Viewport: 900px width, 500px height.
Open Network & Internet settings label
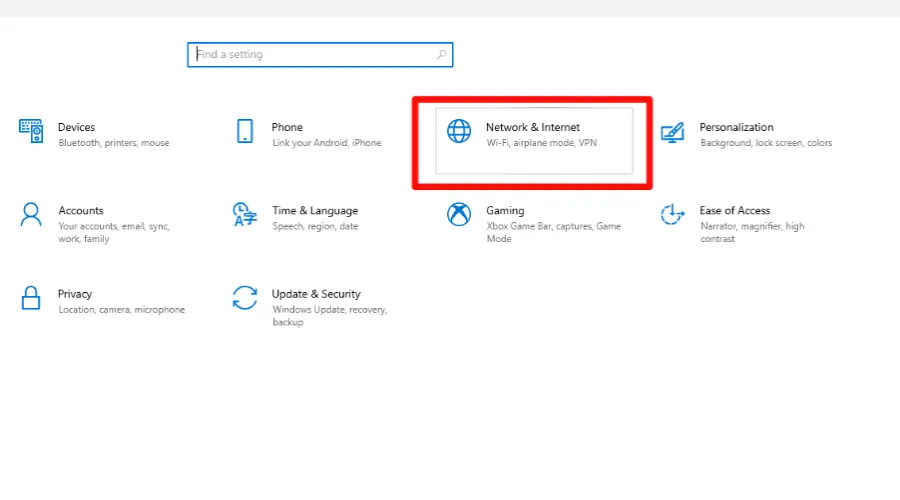tap(533, 127)
